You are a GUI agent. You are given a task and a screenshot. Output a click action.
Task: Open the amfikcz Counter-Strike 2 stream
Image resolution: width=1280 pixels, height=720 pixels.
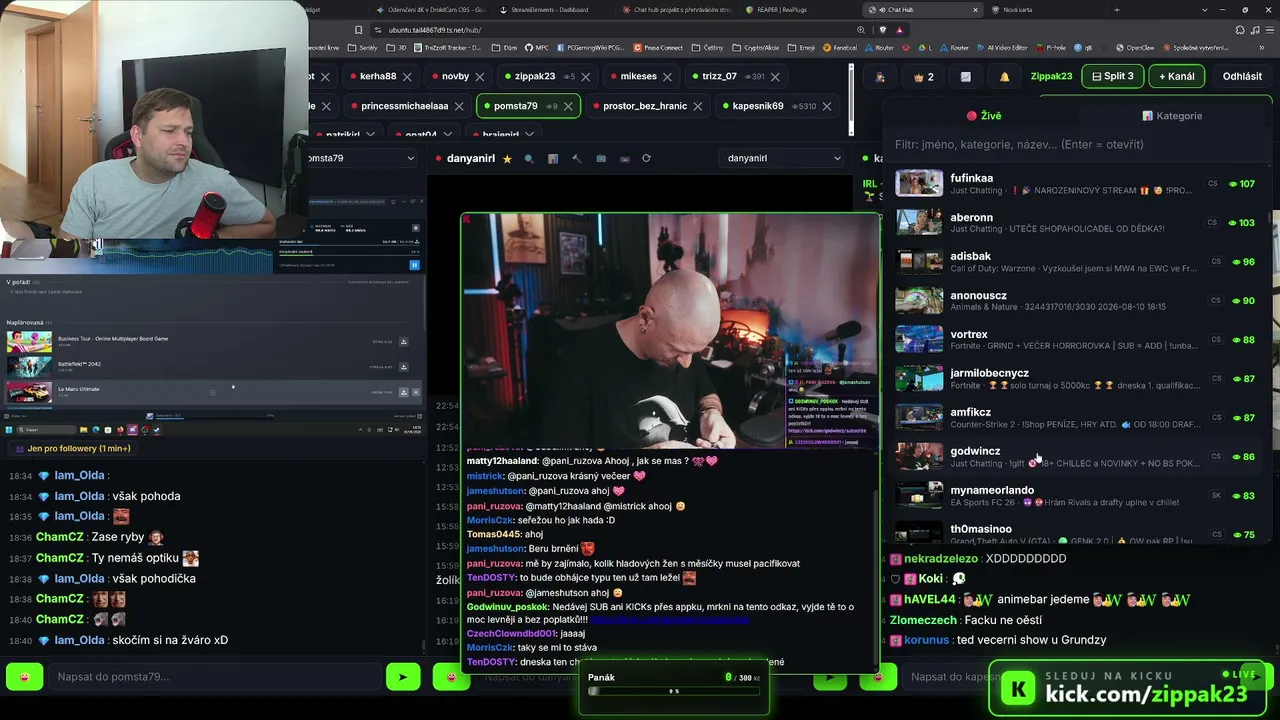(1076, 418)
